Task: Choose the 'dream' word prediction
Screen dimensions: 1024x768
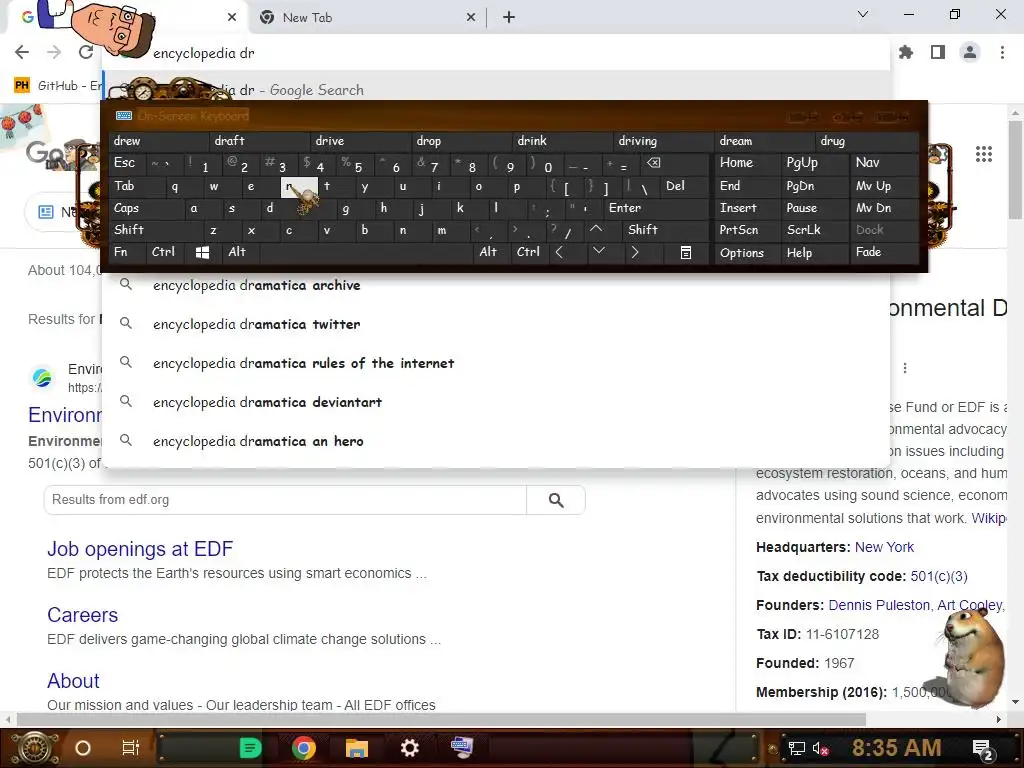Action: 765,141
